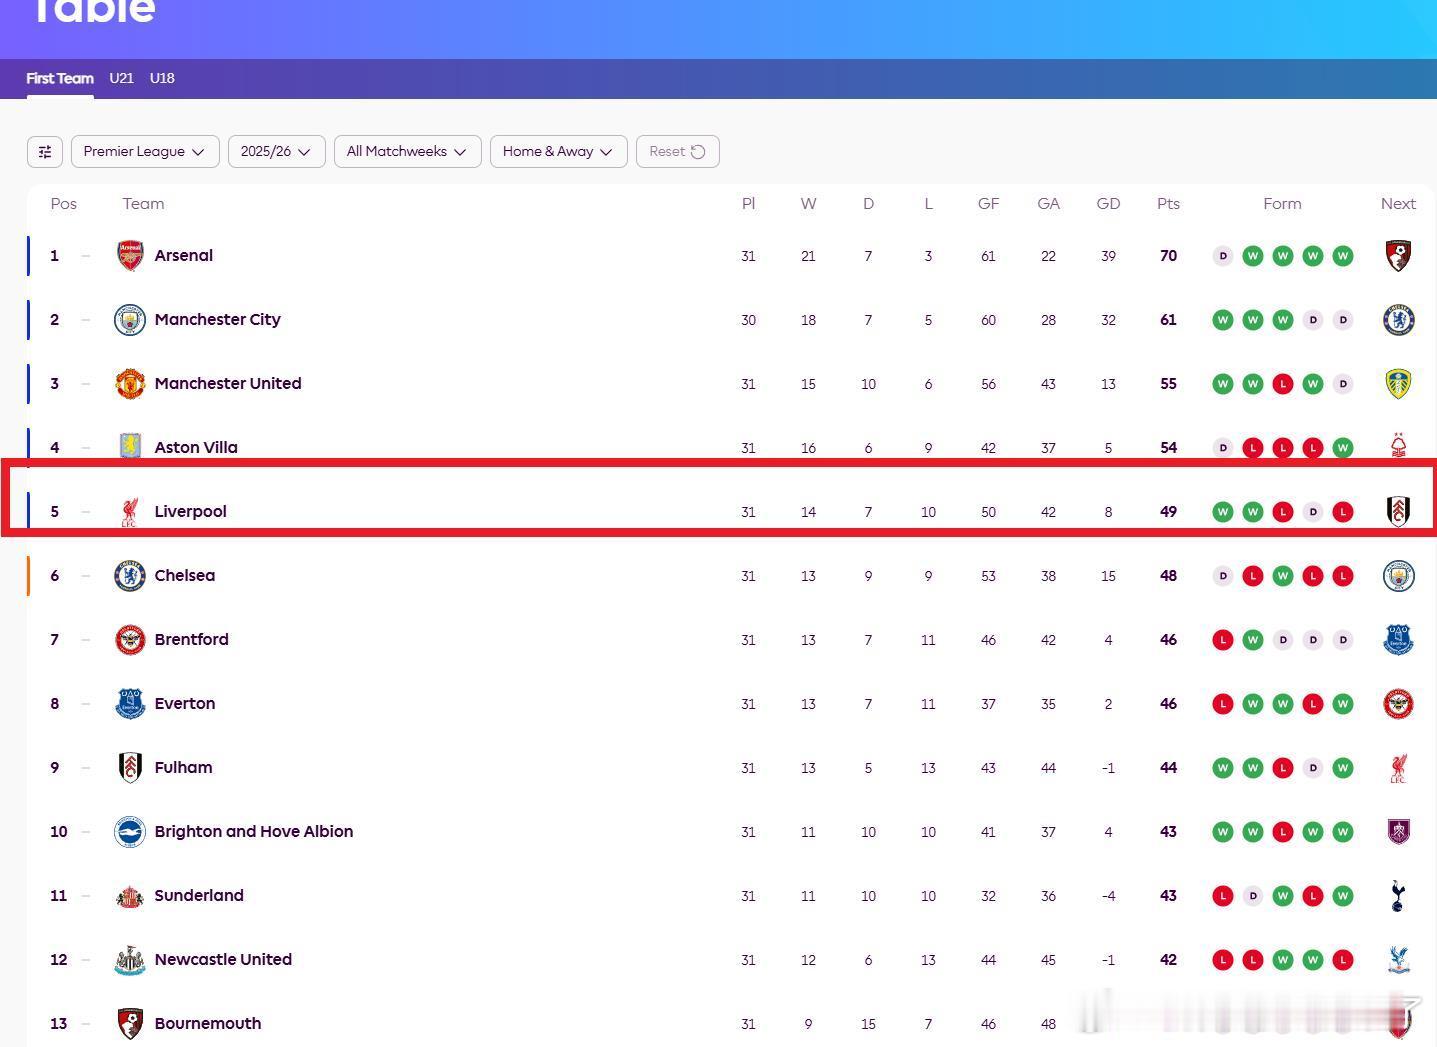Click the Brighton and Hove Albion crest
Screen dimensions: 1437x1047
(x=130, y=832)
